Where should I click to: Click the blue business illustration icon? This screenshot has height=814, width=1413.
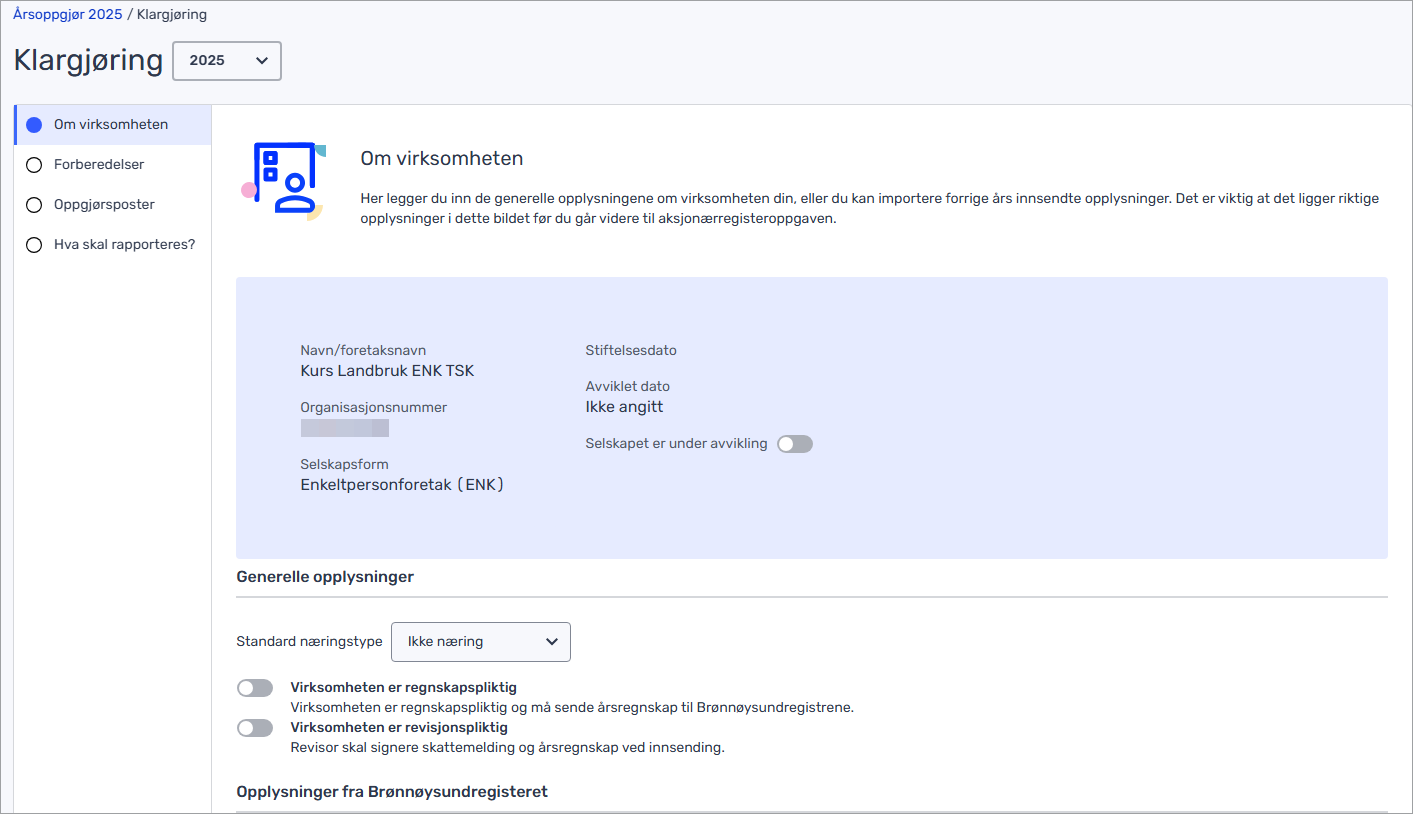285,179
